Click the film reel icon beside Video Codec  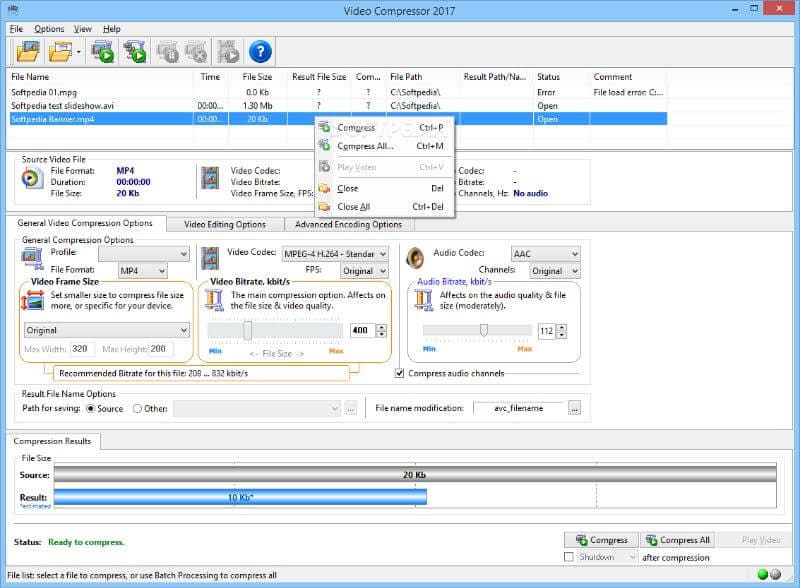pyautogui.click(x=210, y=259)
